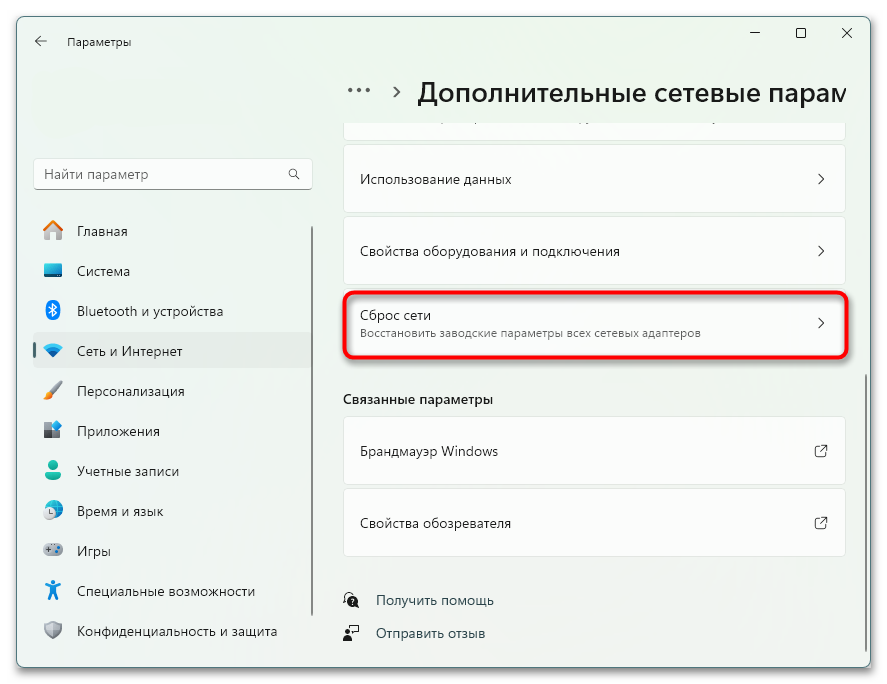Click the Приложения apps icon

(x=53, y=430)
